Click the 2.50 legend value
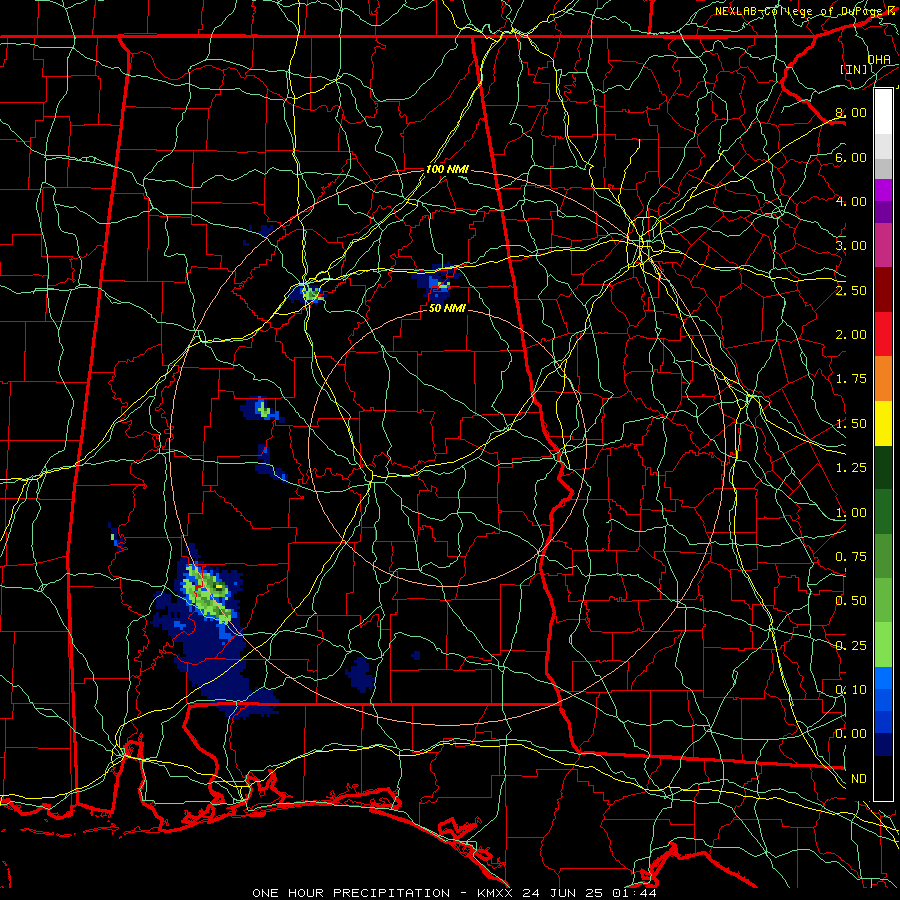The width and height of the screenshot is (900, 900). [x=851, y=290]
